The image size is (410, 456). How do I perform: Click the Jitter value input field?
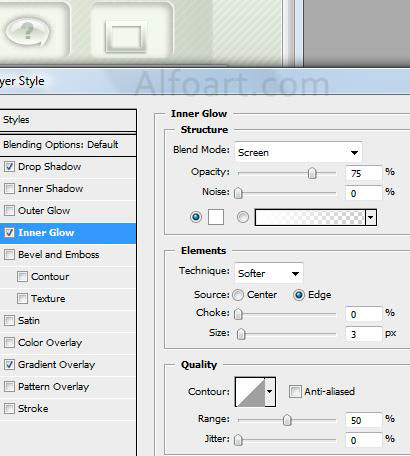coord(364,440)
